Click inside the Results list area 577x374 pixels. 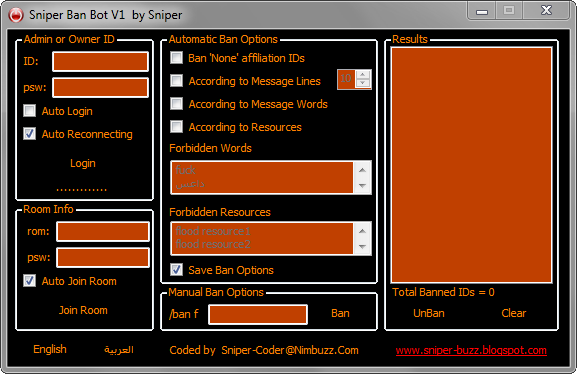(x=471, y=165)
